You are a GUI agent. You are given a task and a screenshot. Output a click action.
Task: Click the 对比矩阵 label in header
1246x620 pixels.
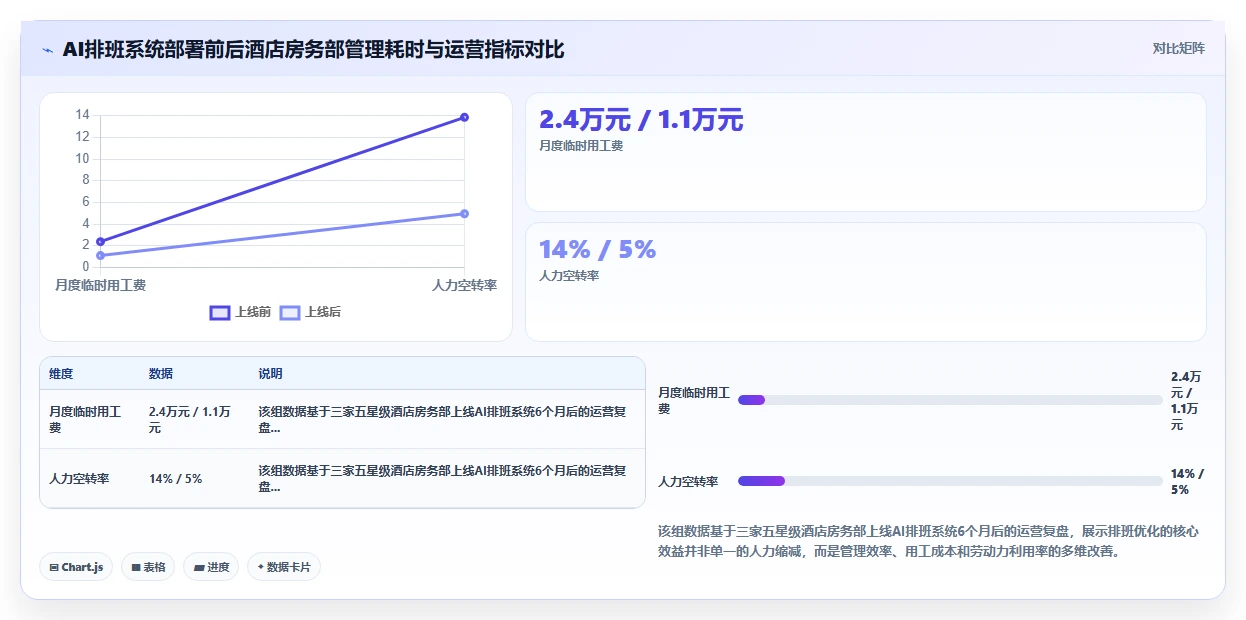[1179, 48]
